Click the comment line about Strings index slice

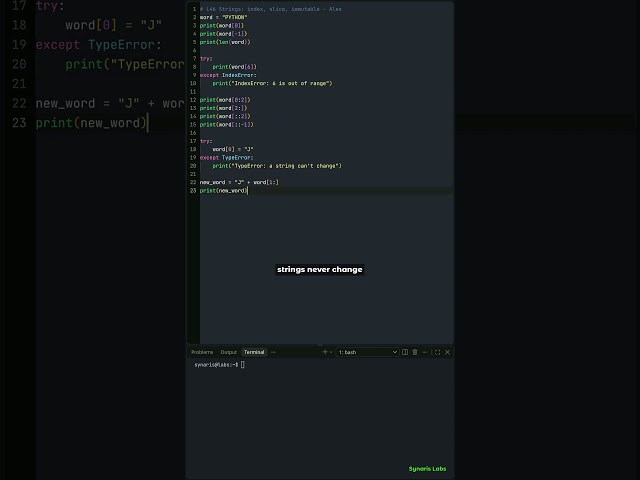coord(271,9)
